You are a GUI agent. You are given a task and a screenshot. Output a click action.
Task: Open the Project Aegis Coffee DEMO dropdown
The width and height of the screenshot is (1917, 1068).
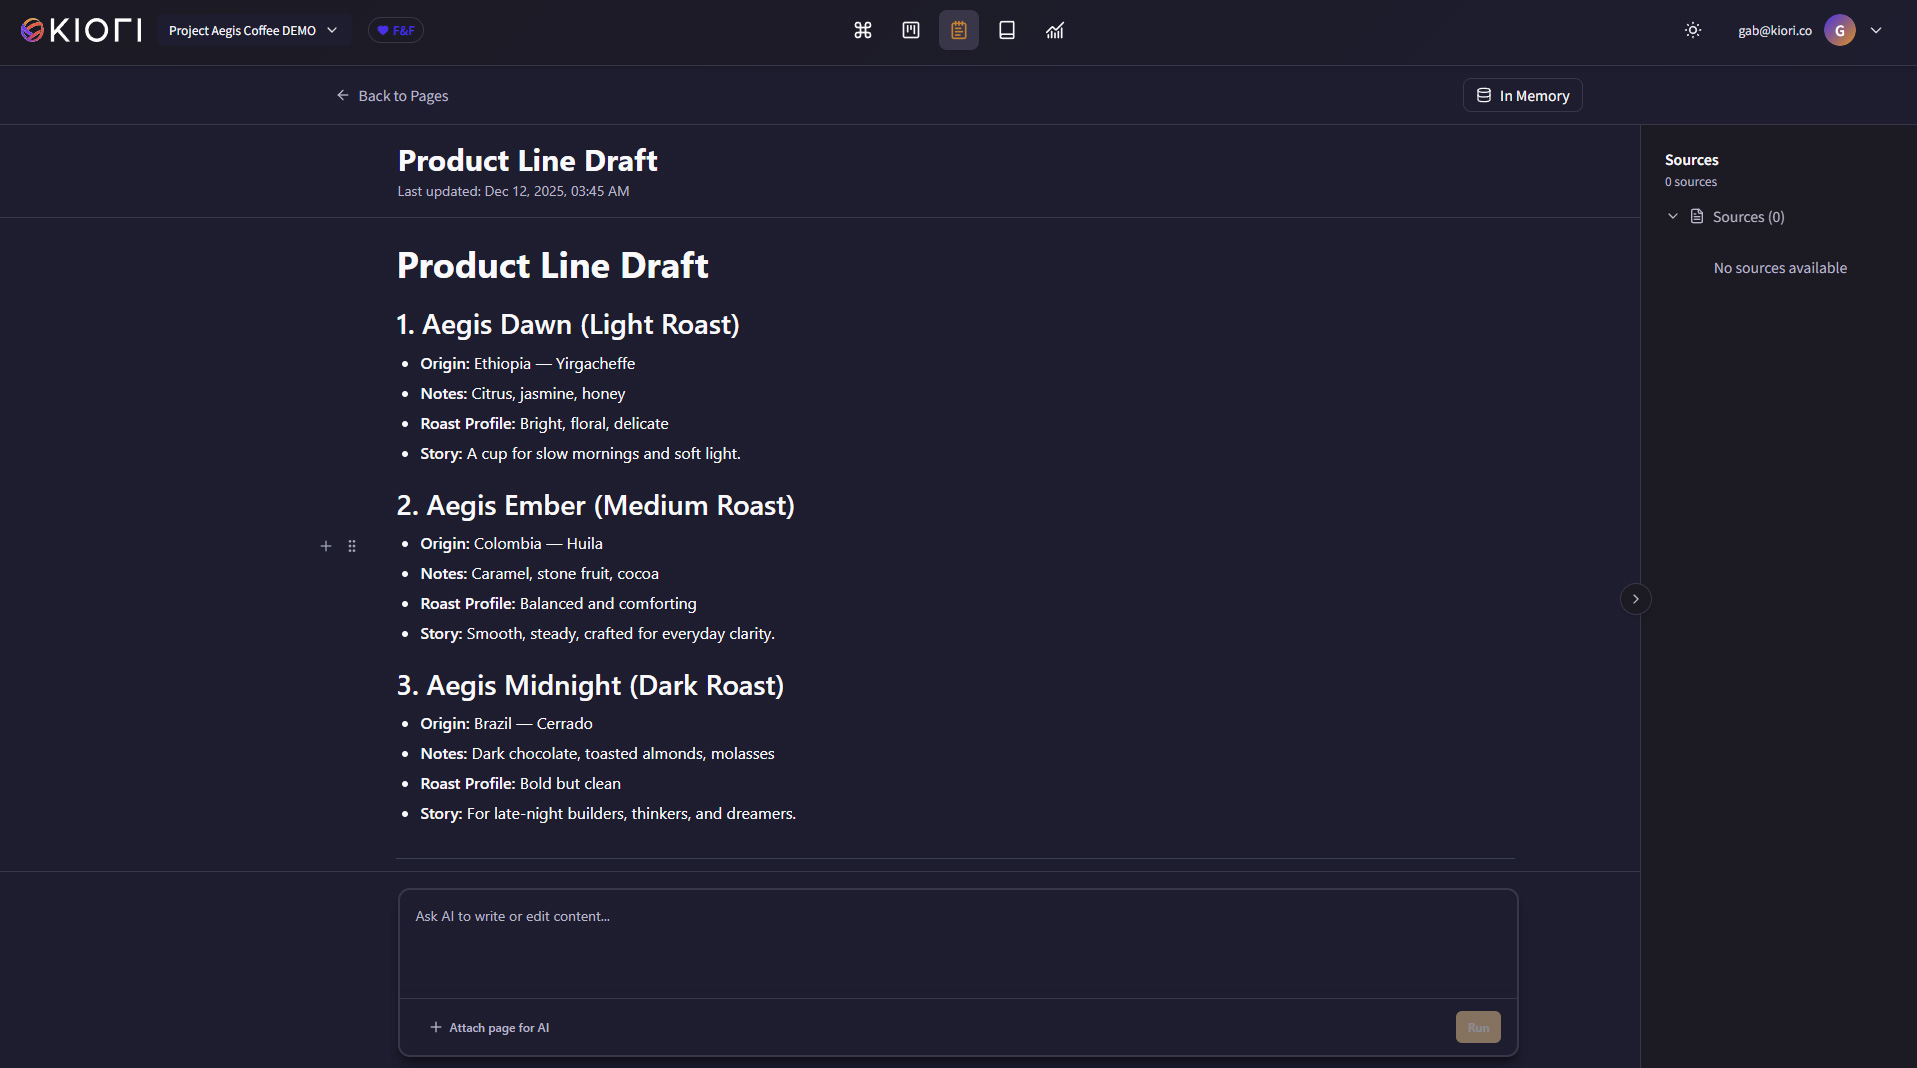(x=252, y=30)
